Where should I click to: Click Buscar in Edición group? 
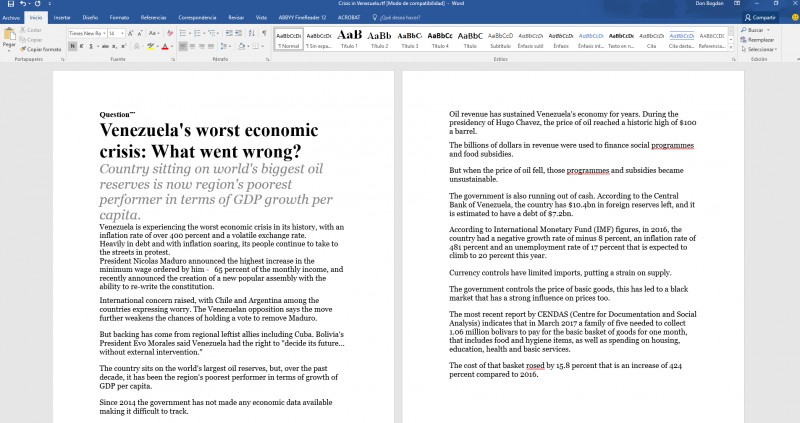point(755,30)
